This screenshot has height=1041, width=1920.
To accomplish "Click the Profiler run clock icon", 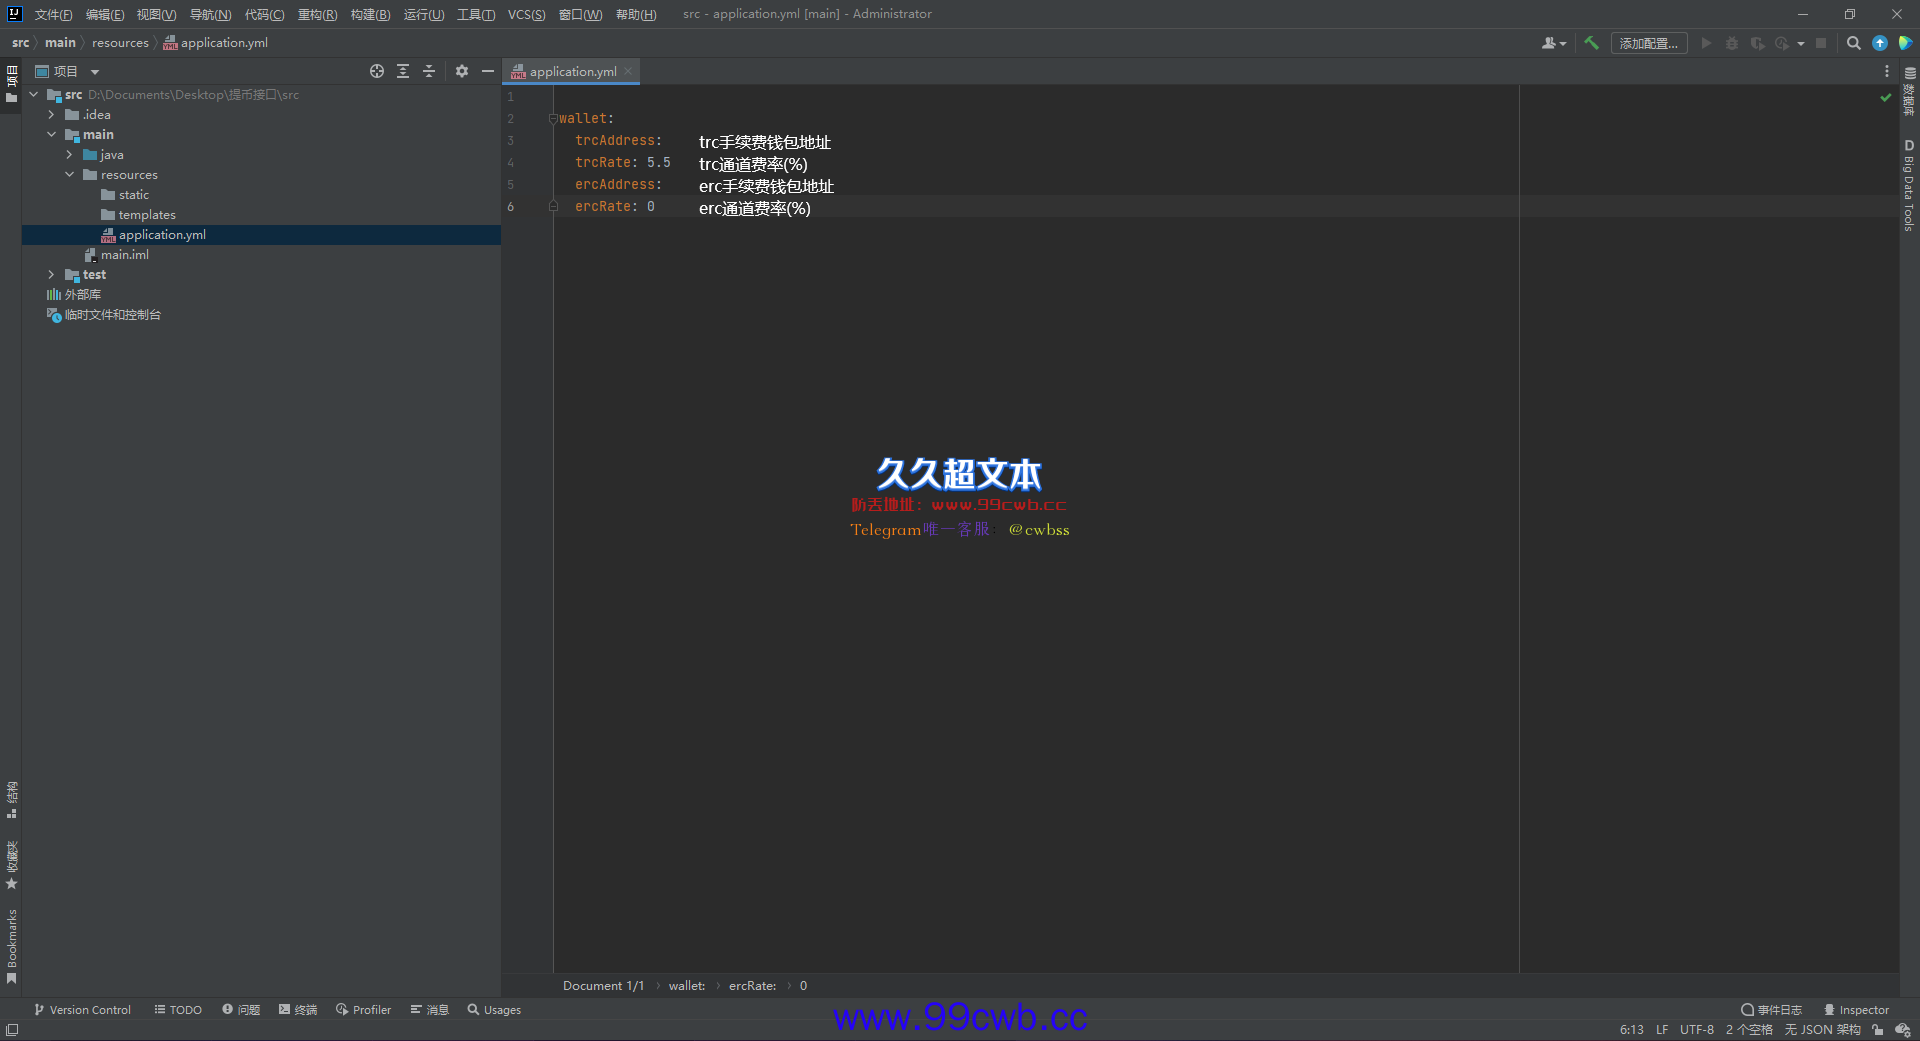I will coord(1782,43).
